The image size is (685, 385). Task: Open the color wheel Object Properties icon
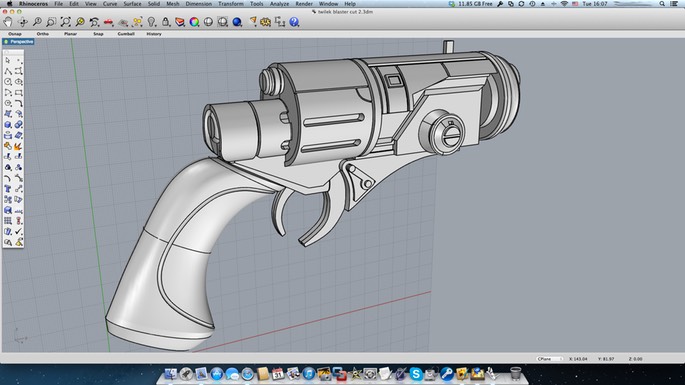tap(194, 22)
